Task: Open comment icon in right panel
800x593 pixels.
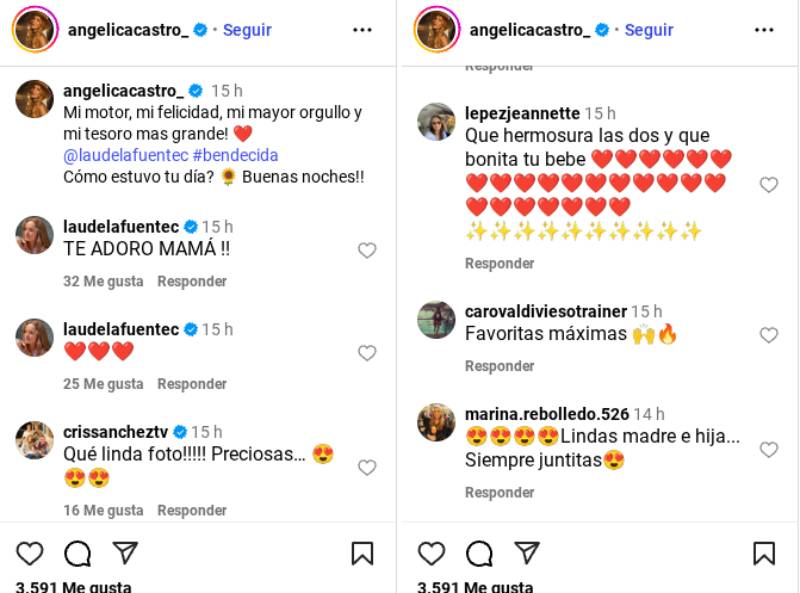Action: tap(479, 553)
